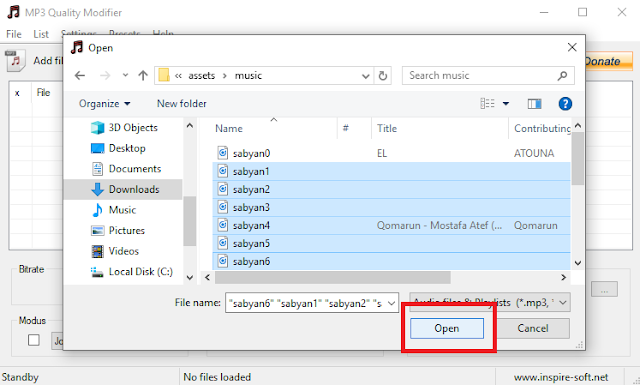Close the Open dialog with X
Screen dimensions: 640x385
point(572,47)
